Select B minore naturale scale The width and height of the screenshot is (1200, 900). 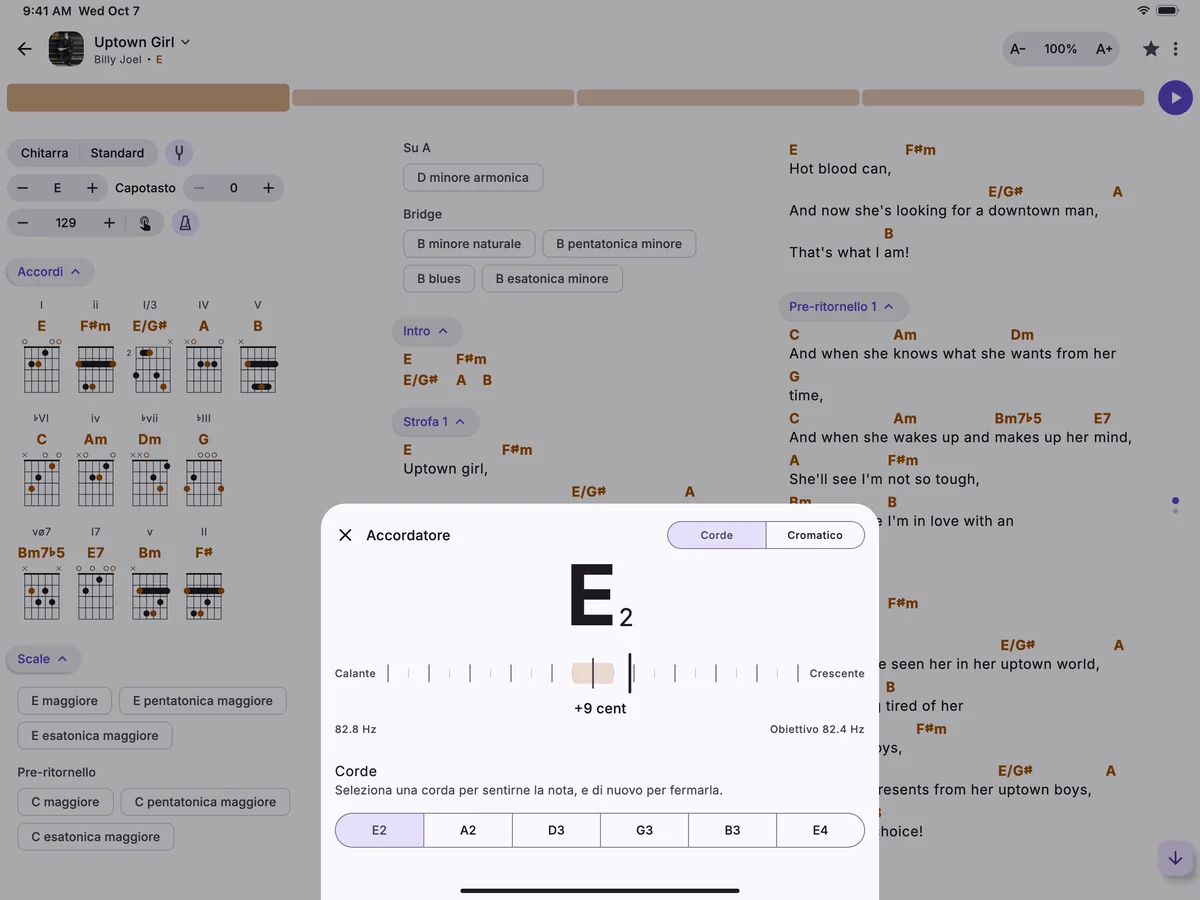[469, 244]
